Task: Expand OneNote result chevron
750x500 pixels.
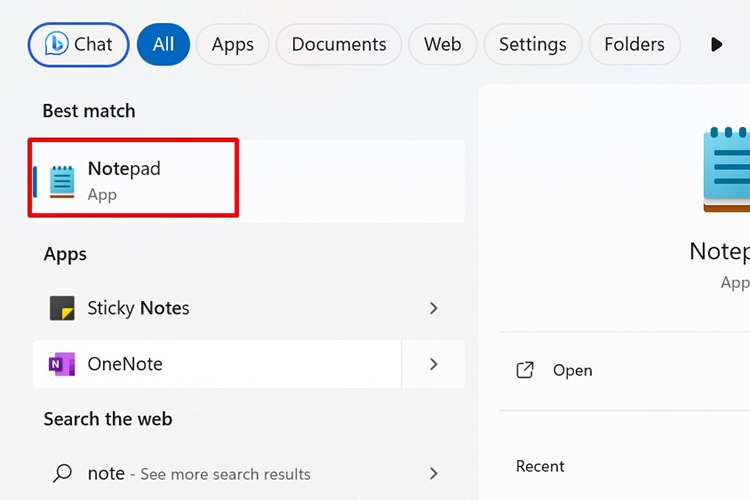Action: click(x=433, y=364)
